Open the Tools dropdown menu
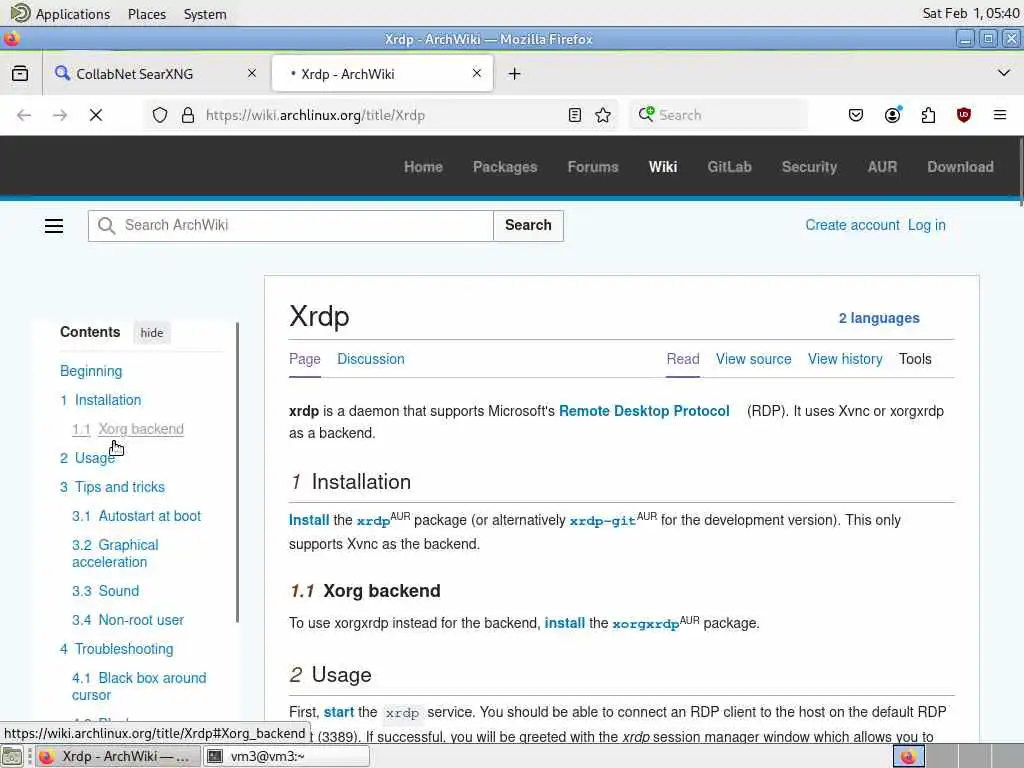Image resolution: width=1024 pixels, height=768 pixels. pos(915,359)
